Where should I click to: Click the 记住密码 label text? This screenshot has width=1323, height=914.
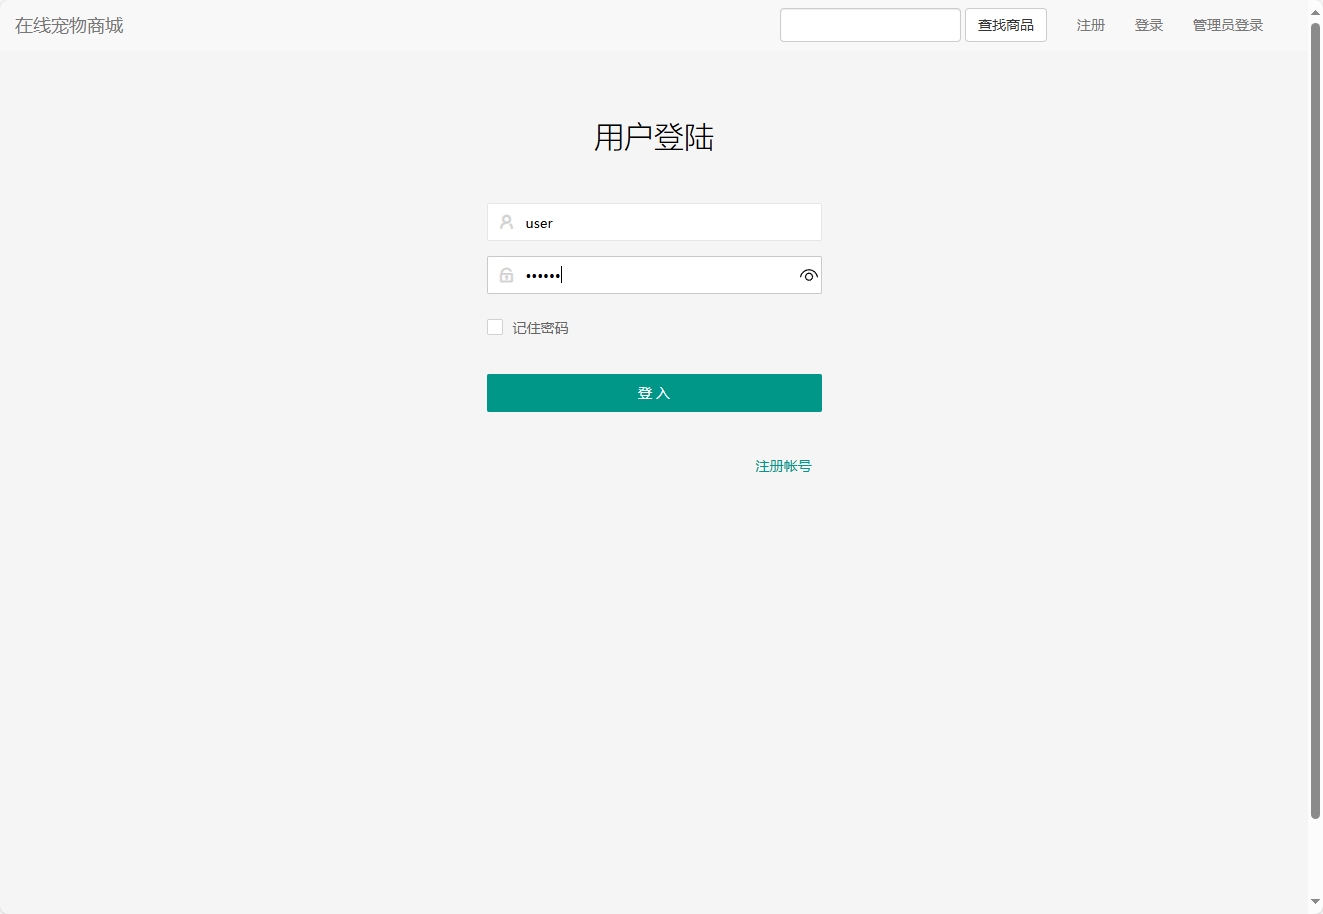click(540, 327)
